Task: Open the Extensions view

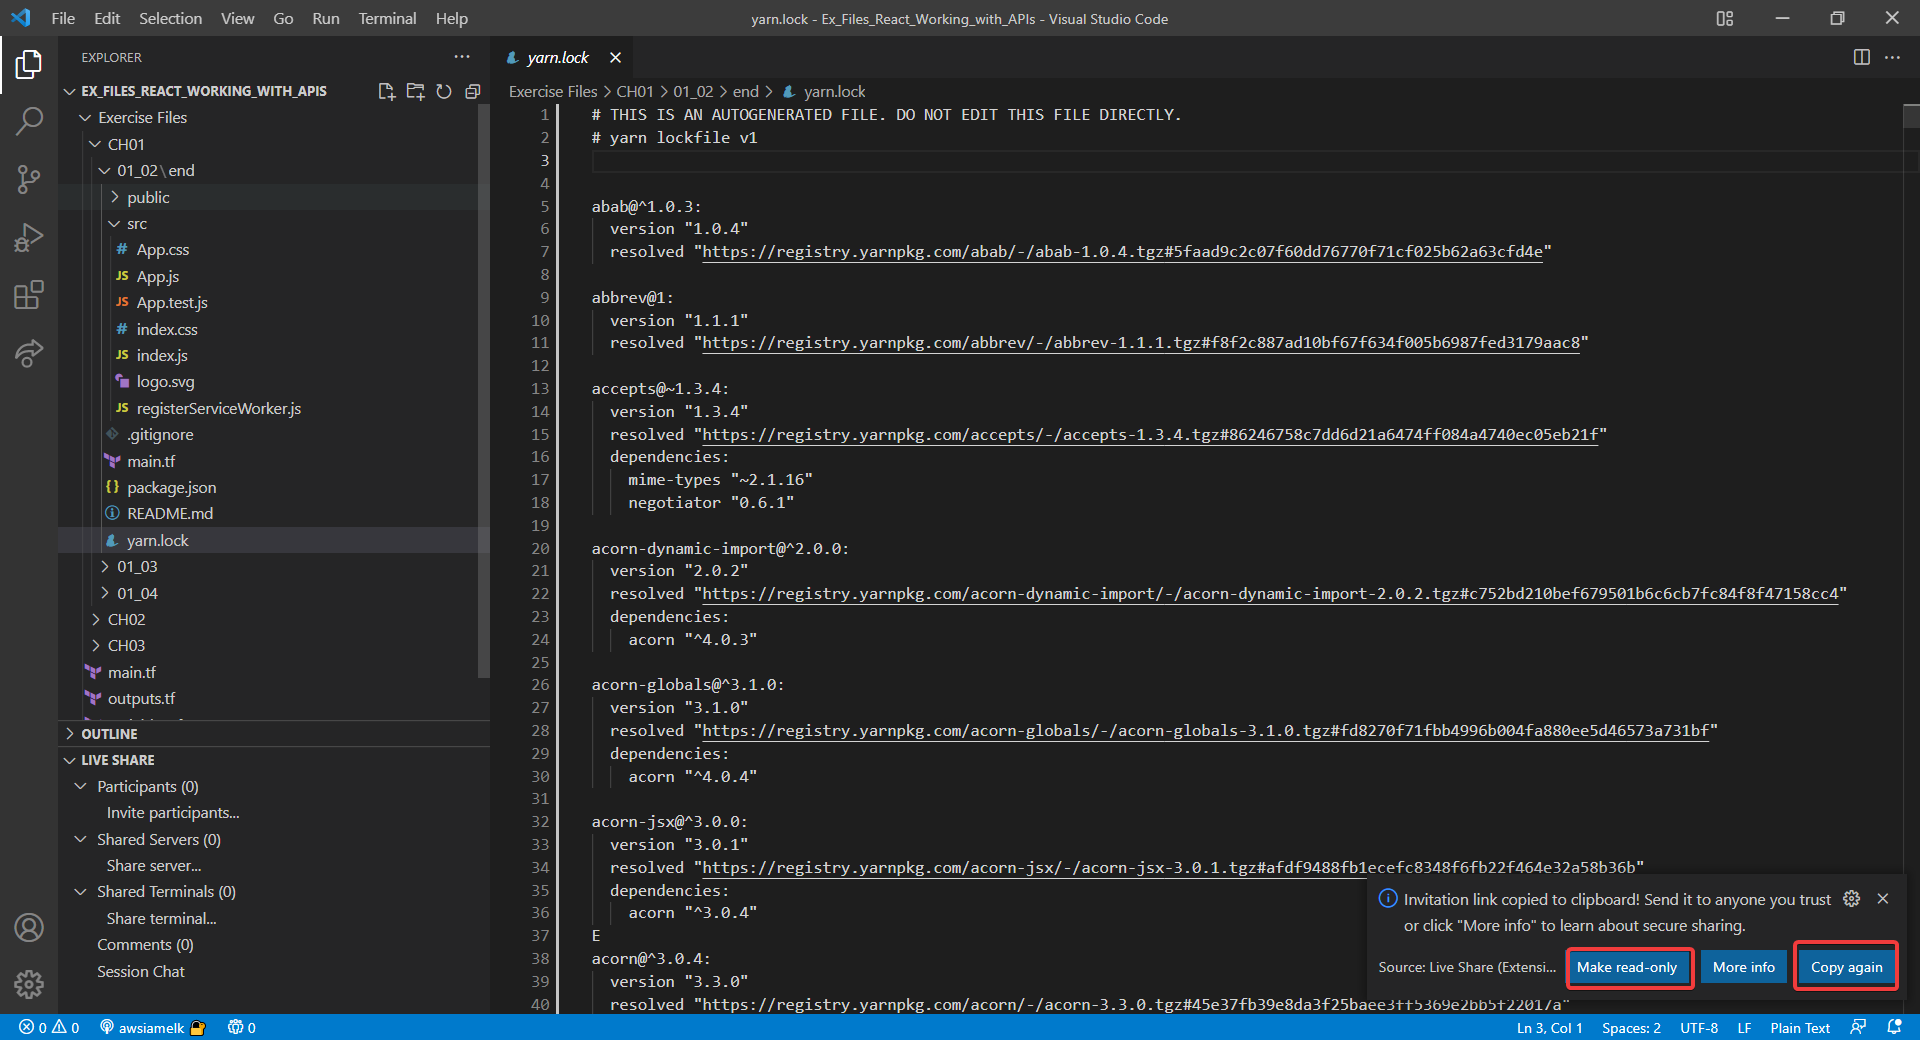Action: pyautogui.click(x=29, y=295)
